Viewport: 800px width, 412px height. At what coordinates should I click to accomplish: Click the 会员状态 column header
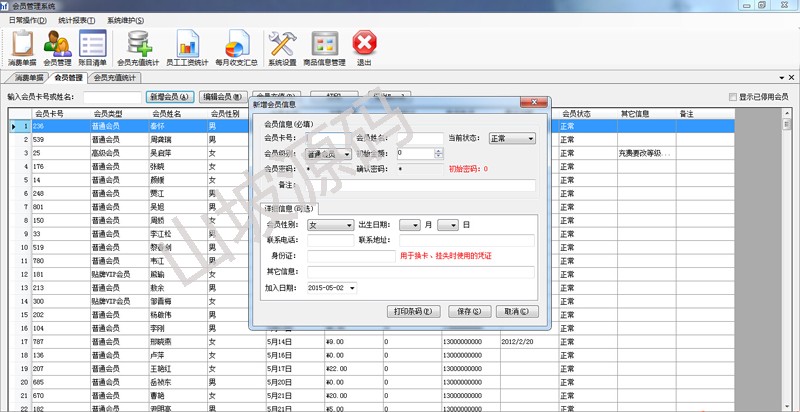588,114
